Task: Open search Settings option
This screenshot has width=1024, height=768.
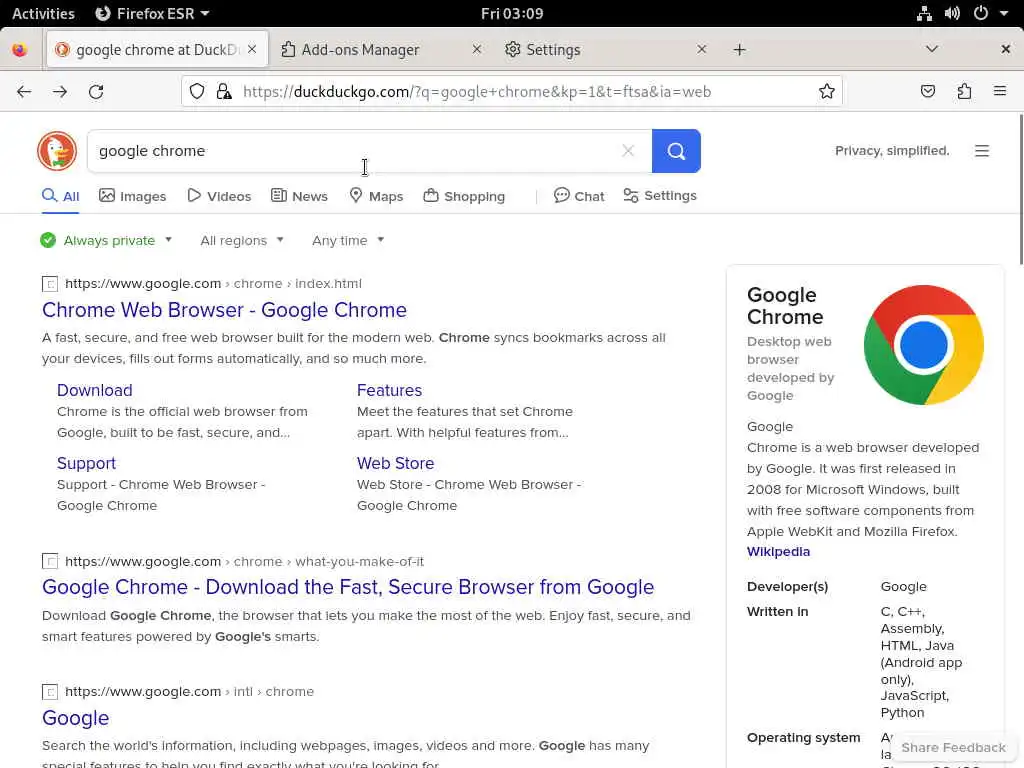Action: (x=660, y=196)
